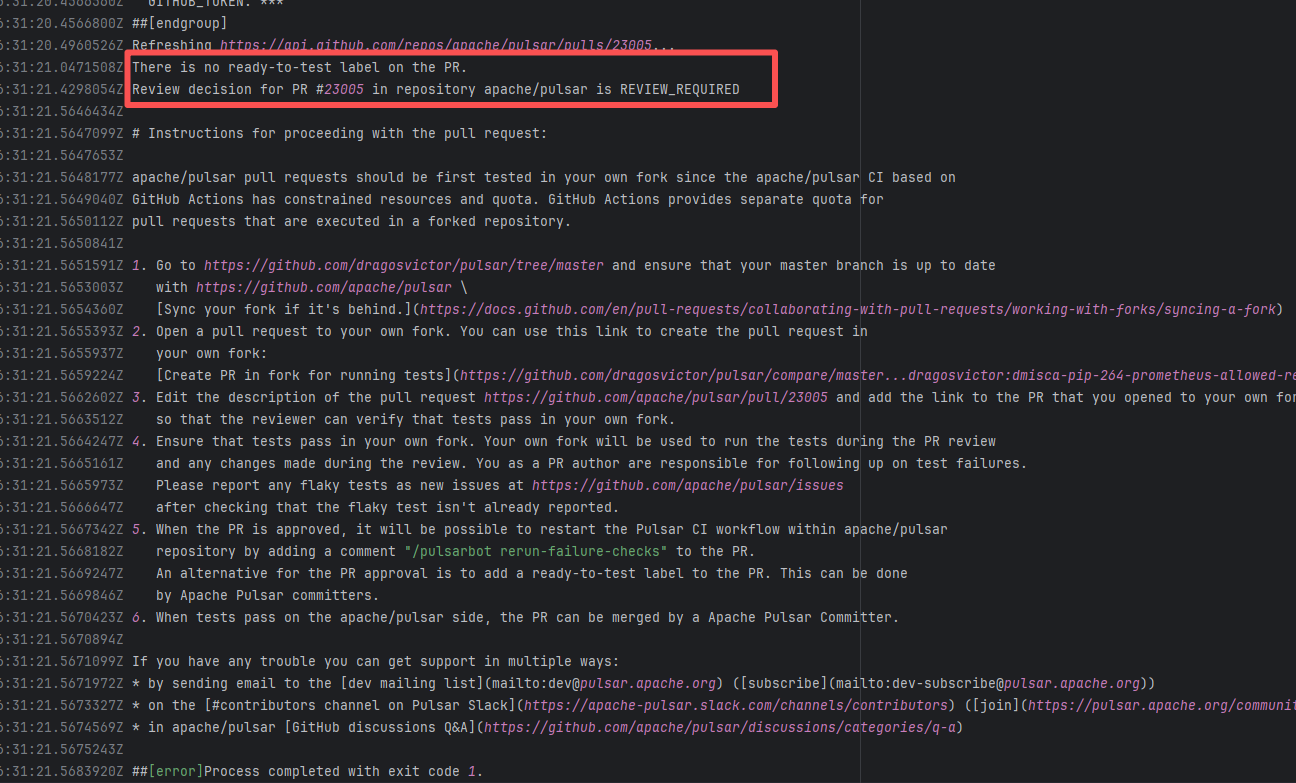Screen dimensions: 1296x783
Task: Visit the apache/pulsar/issues link
Action: [x=687, y=486]
